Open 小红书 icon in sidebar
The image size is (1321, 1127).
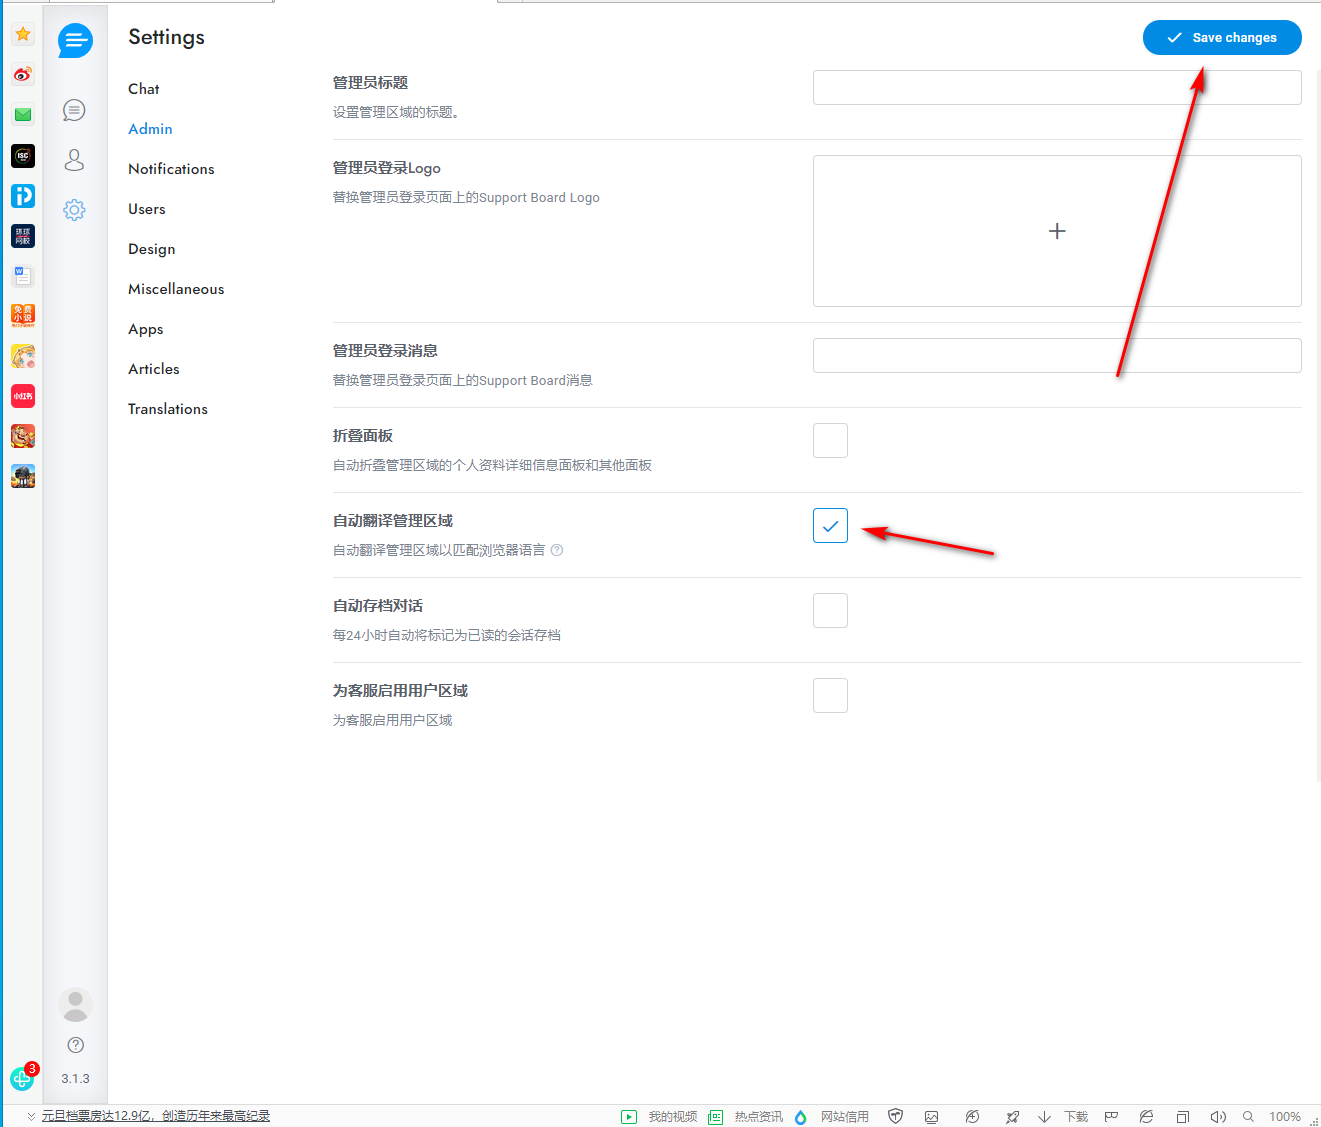click(23, 396)
